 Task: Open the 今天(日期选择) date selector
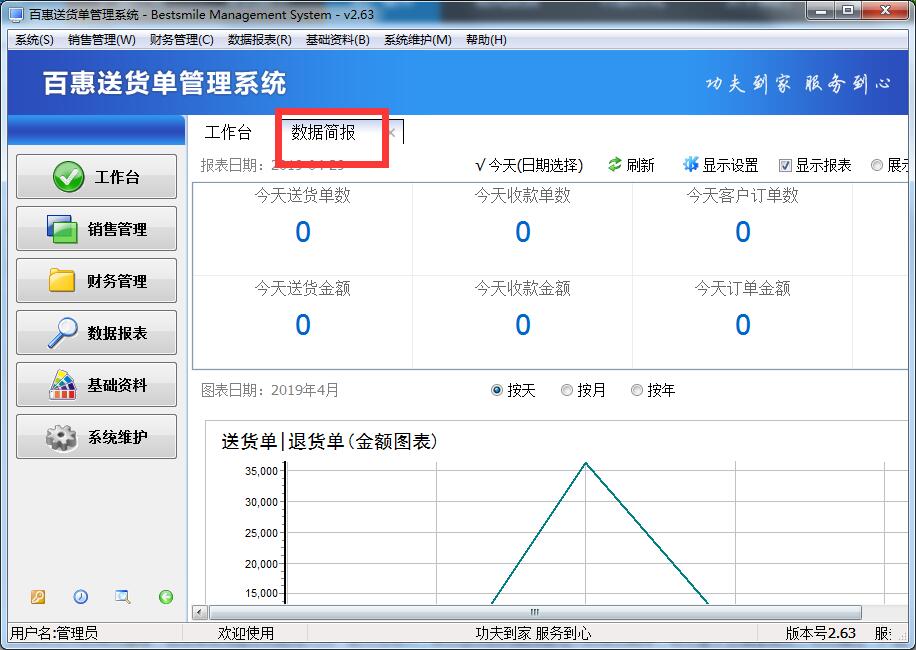529,166
